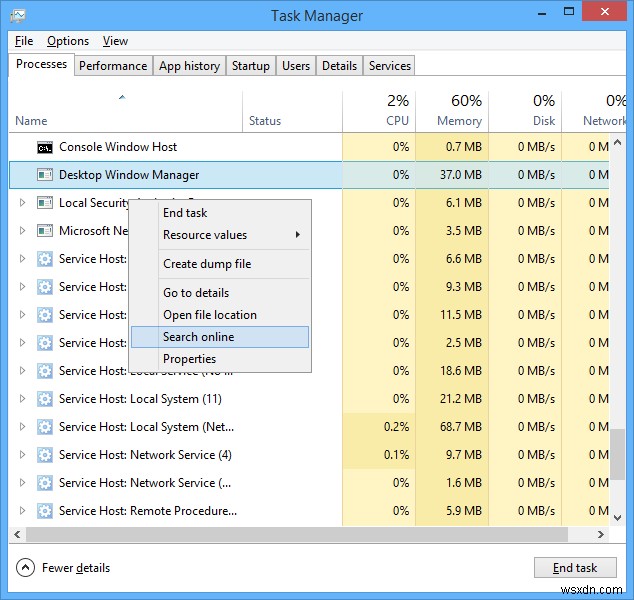Screen dimensions: 634x600
Task: Click the horizontal scrollbar right arrow
Action: pyautogui.click(x=601, y=534)
